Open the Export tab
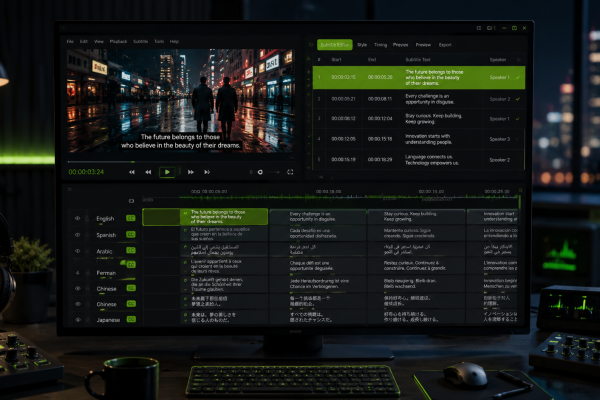600x400 pixels. (x=445, y=45)
